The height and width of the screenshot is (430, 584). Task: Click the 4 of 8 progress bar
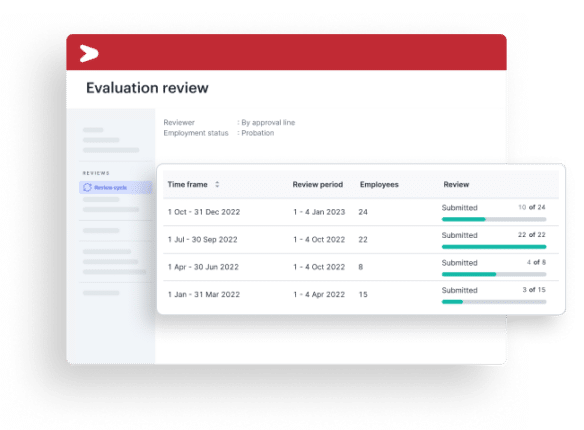click(494, 274)
